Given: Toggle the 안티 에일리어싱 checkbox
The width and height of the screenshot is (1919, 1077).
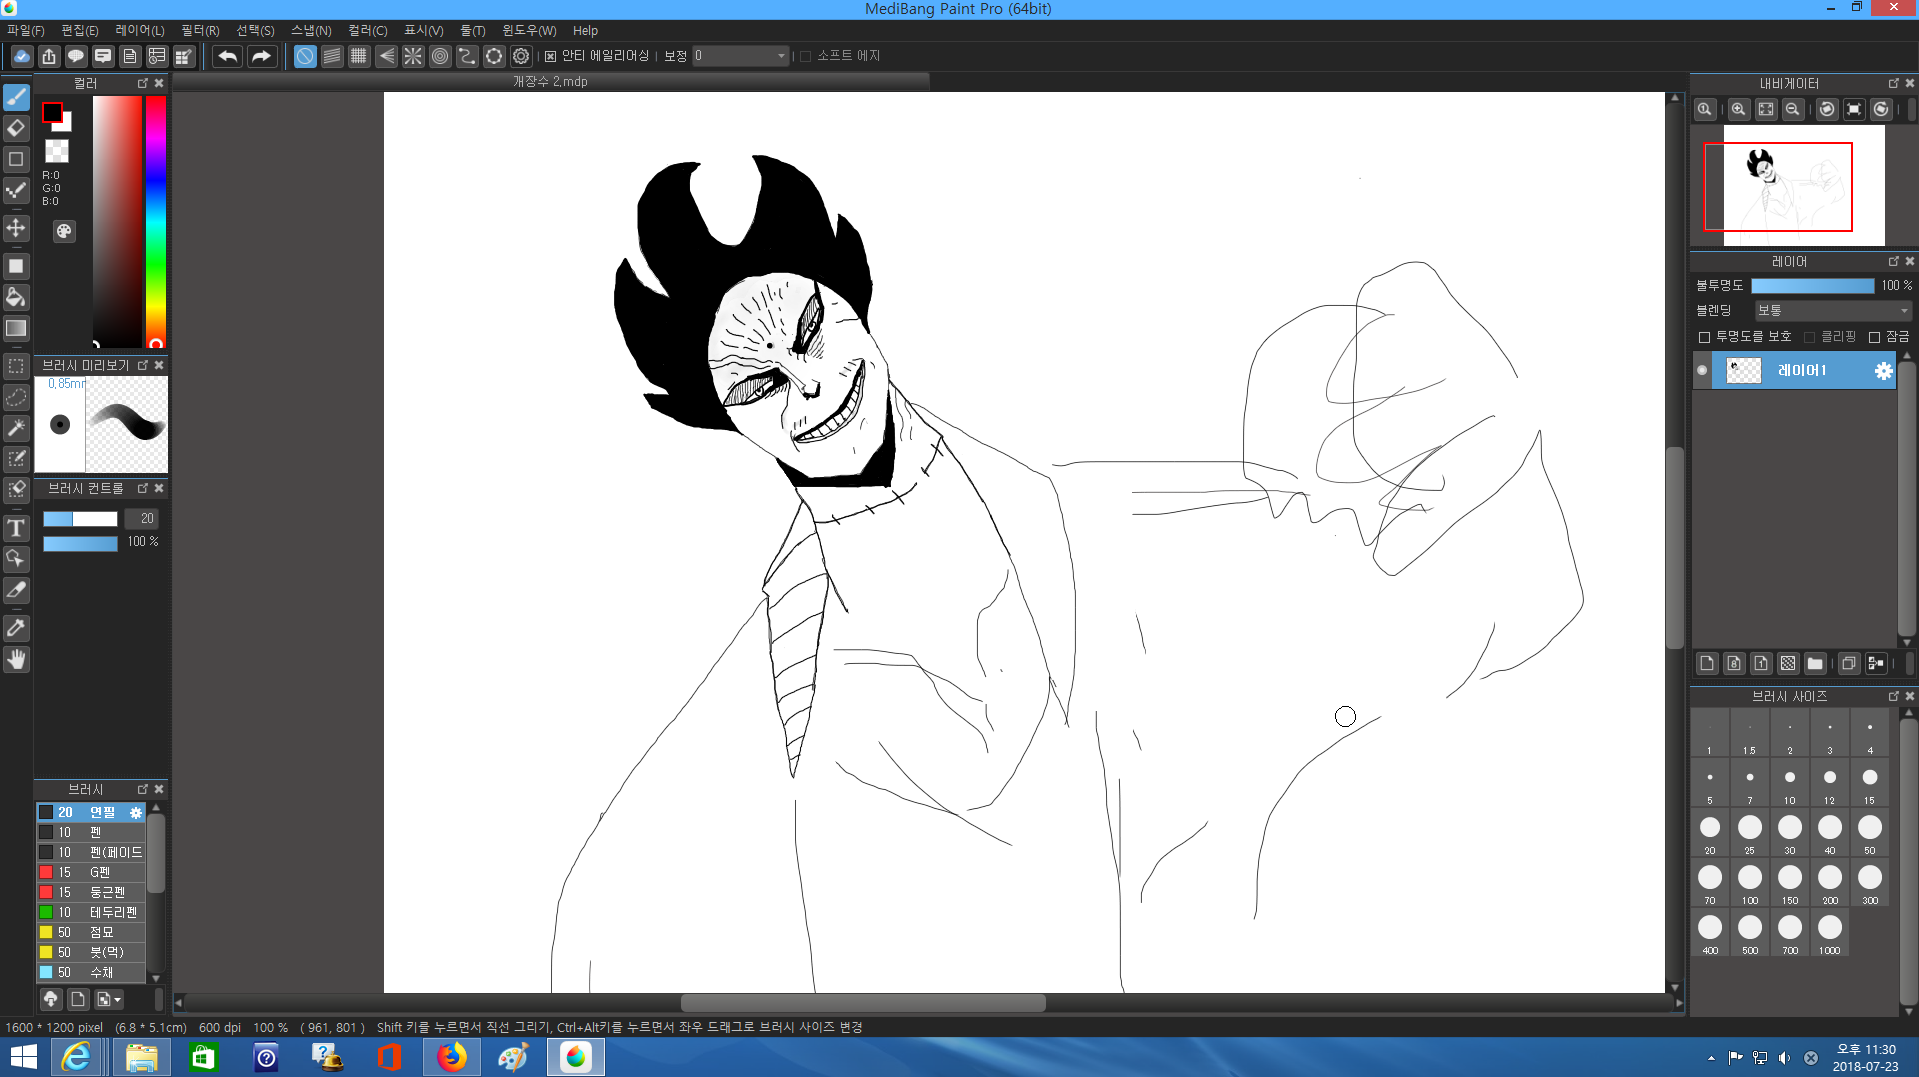Looking at the screenshot, I should tap(550, 56).
